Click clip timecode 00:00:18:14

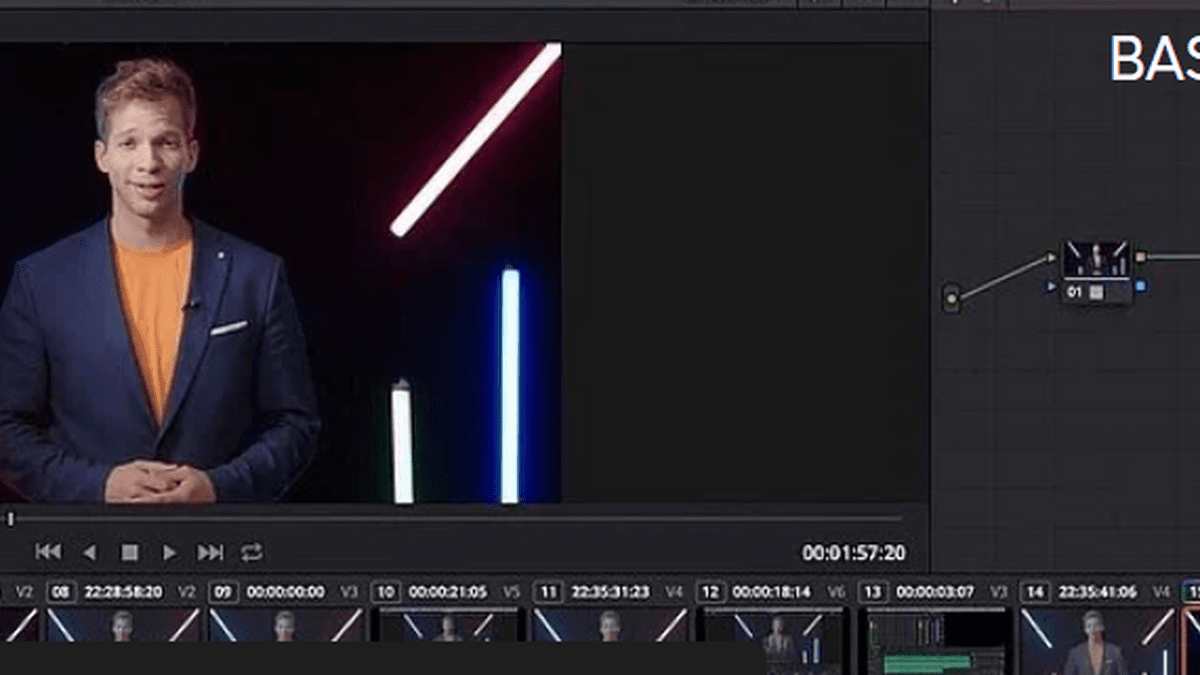[773, 592]
